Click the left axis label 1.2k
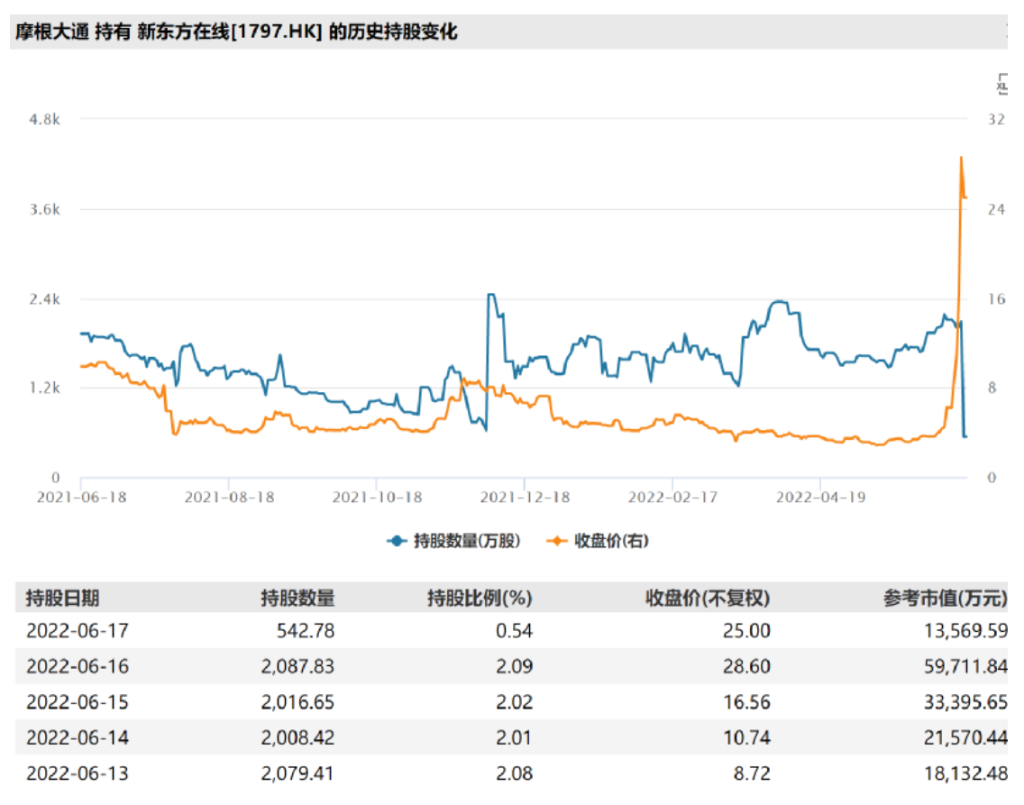The image size is (1024, 805). click(x=44, y=388)
